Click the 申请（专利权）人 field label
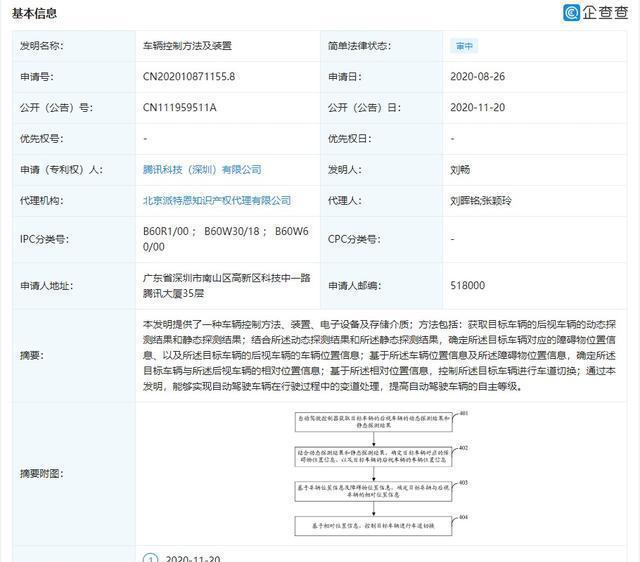Screen dimensions: 640x562 61,169
